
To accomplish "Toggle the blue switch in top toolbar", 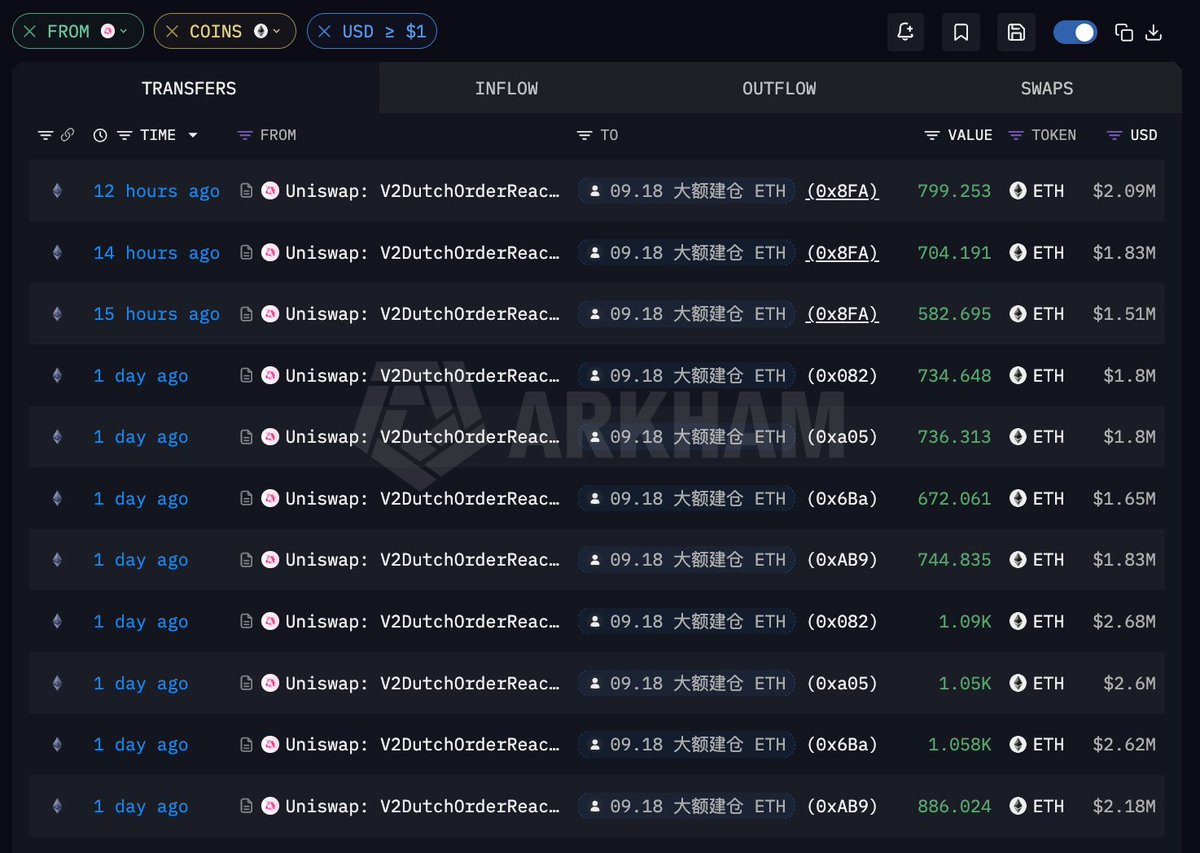I will (x=1075, y=32).
